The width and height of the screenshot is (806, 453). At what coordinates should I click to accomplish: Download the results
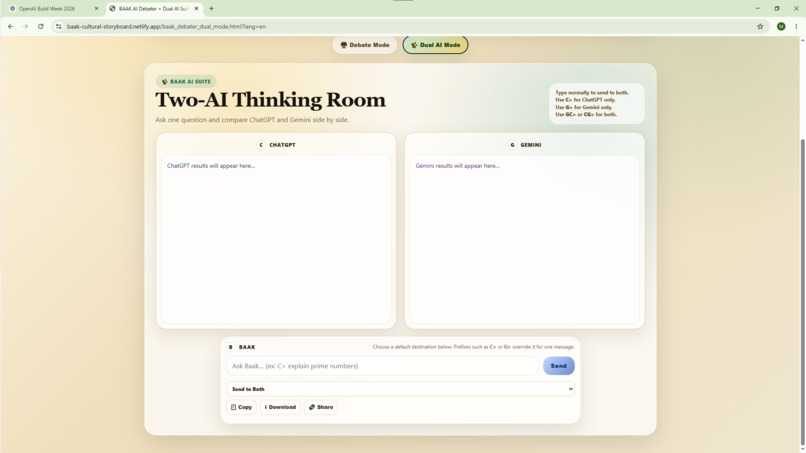tap(280, 407)
